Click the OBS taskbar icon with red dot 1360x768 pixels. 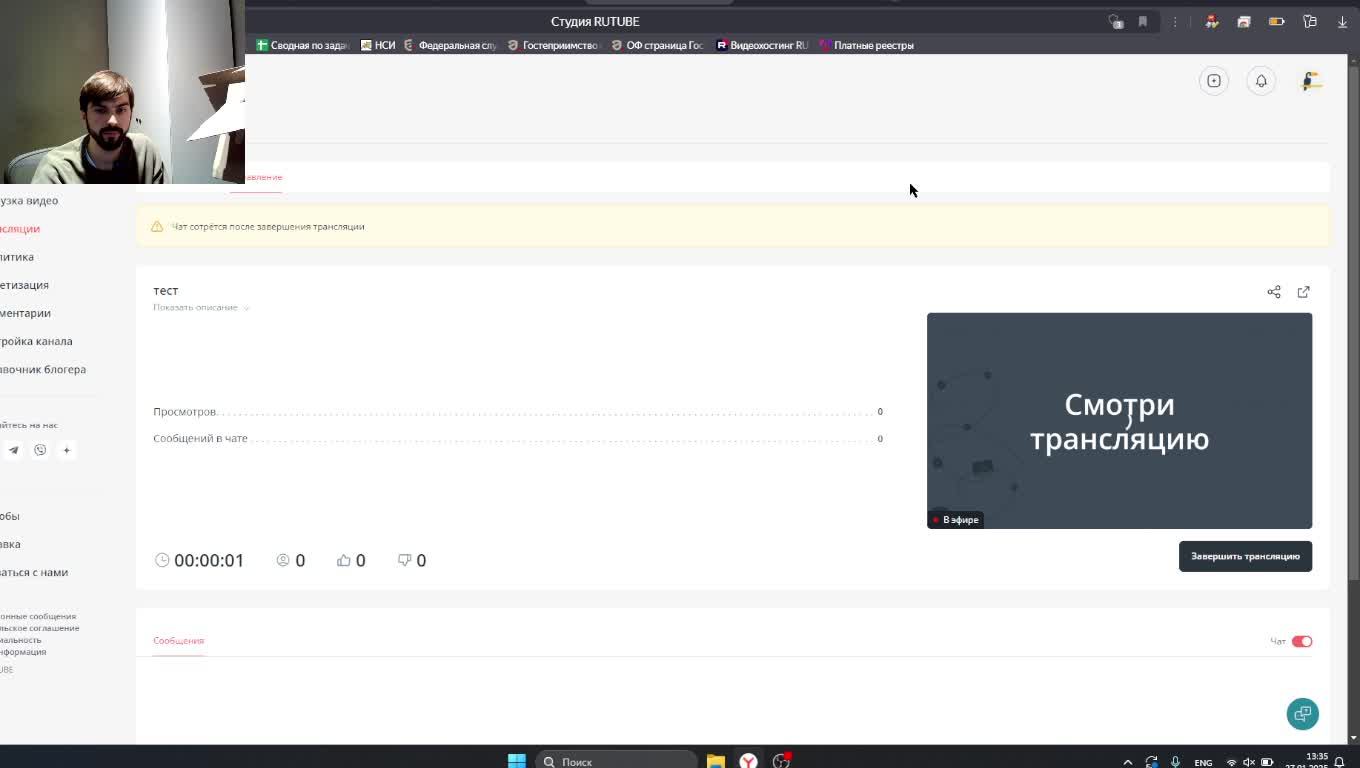781,761
